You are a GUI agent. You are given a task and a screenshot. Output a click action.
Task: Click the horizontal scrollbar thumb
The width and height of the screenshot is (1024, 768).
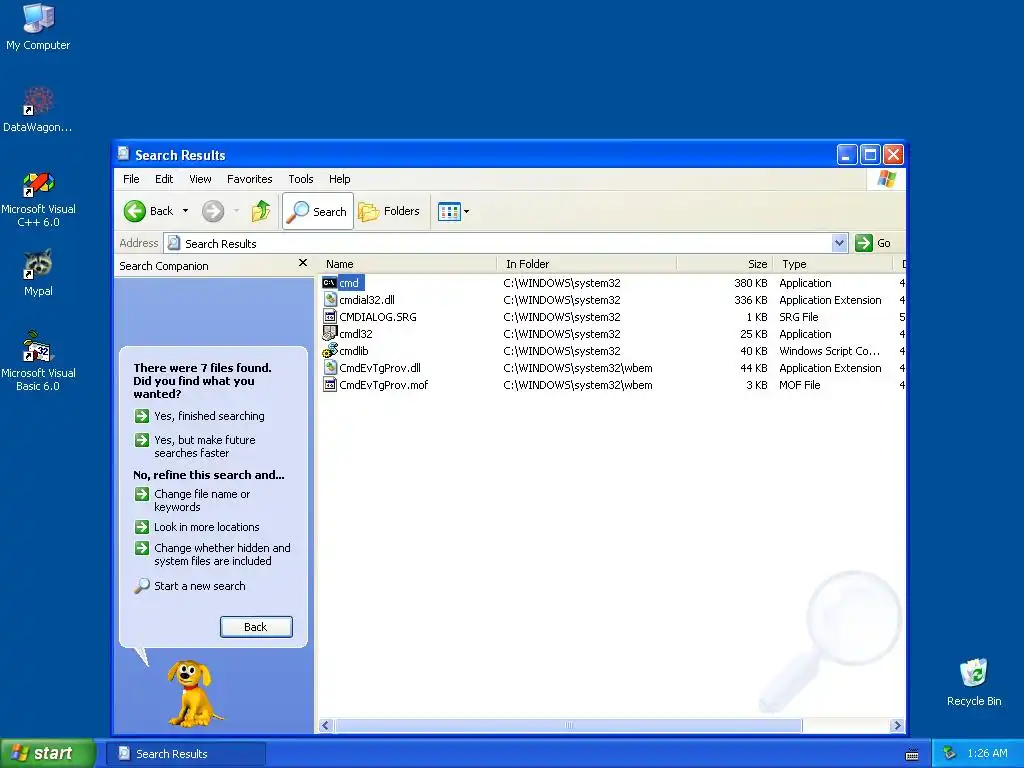(568, 725)
